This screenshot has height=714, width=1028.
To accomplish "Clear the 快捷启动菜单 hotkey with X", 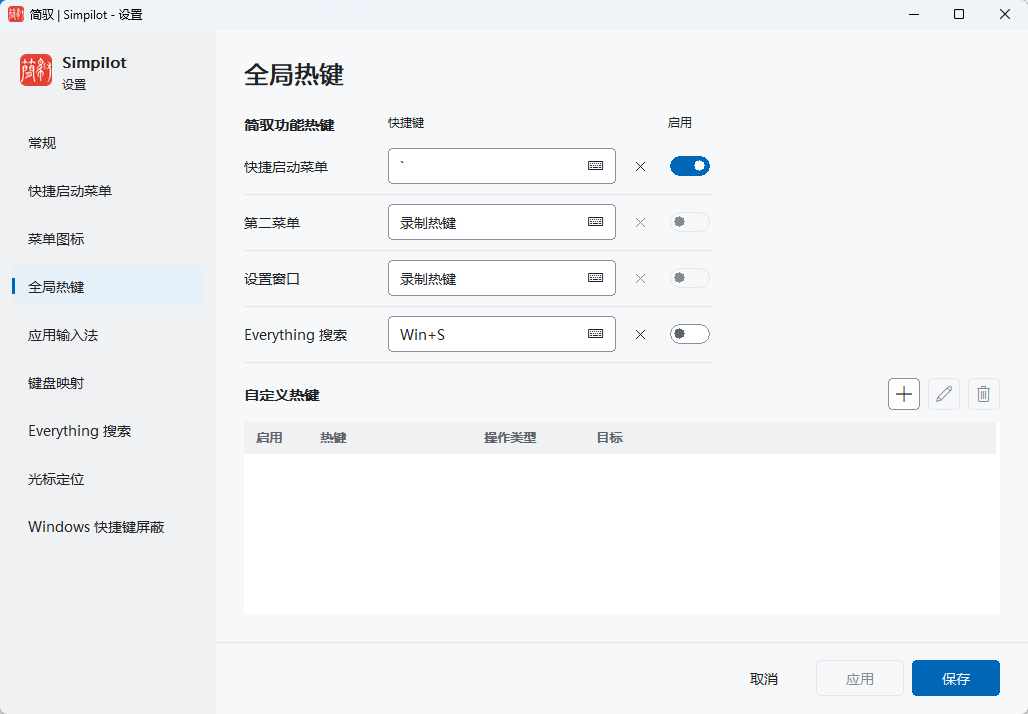I will pyautogui.click(x=641, y=167).
